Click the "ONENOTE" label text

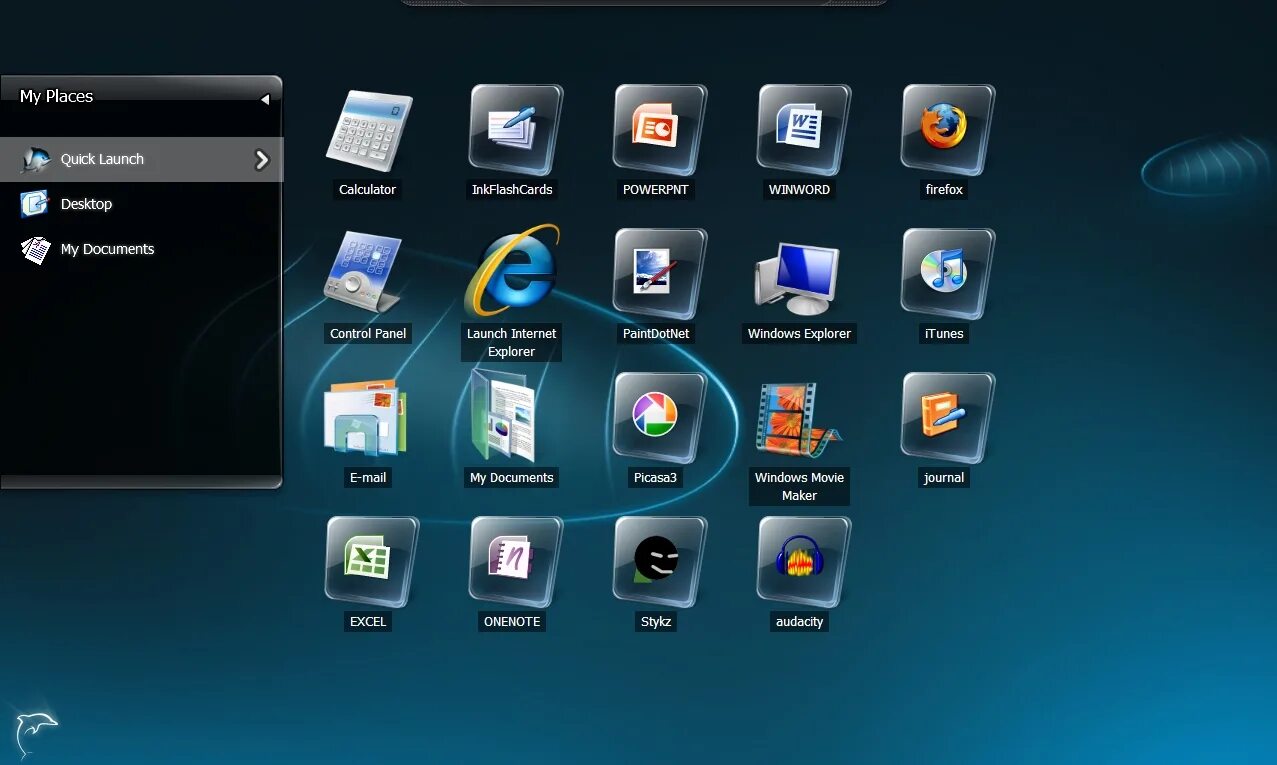512,621
